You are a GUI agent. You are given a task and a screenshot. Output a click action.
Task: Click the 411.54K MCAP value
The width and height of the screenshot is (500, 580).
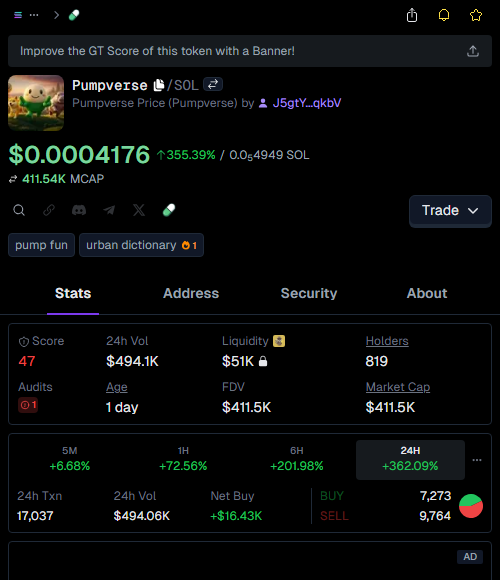point(44,179)
